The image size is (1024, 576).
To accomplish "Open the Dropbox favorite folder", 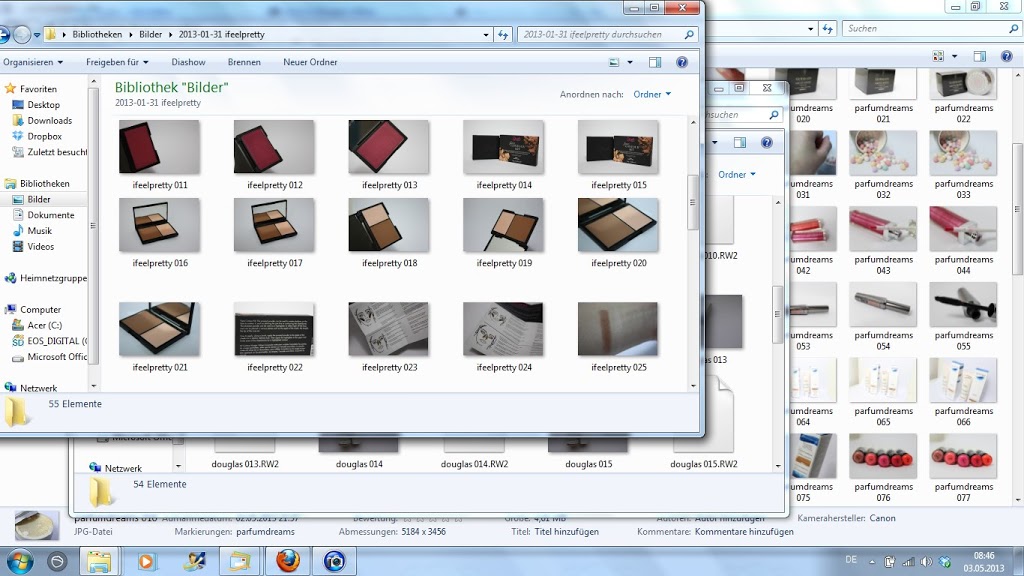I will click(44, 136).
